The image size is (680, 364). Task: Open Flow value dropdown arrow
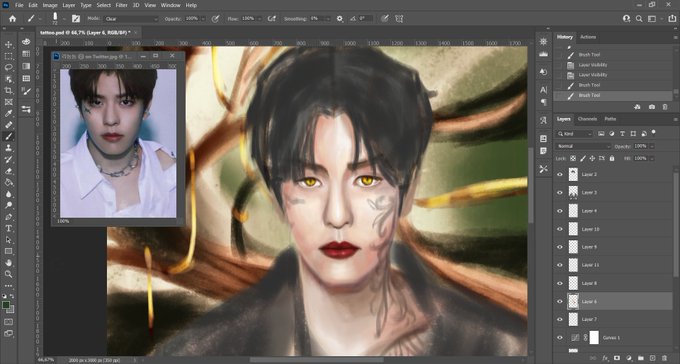(x=259, y=19)
